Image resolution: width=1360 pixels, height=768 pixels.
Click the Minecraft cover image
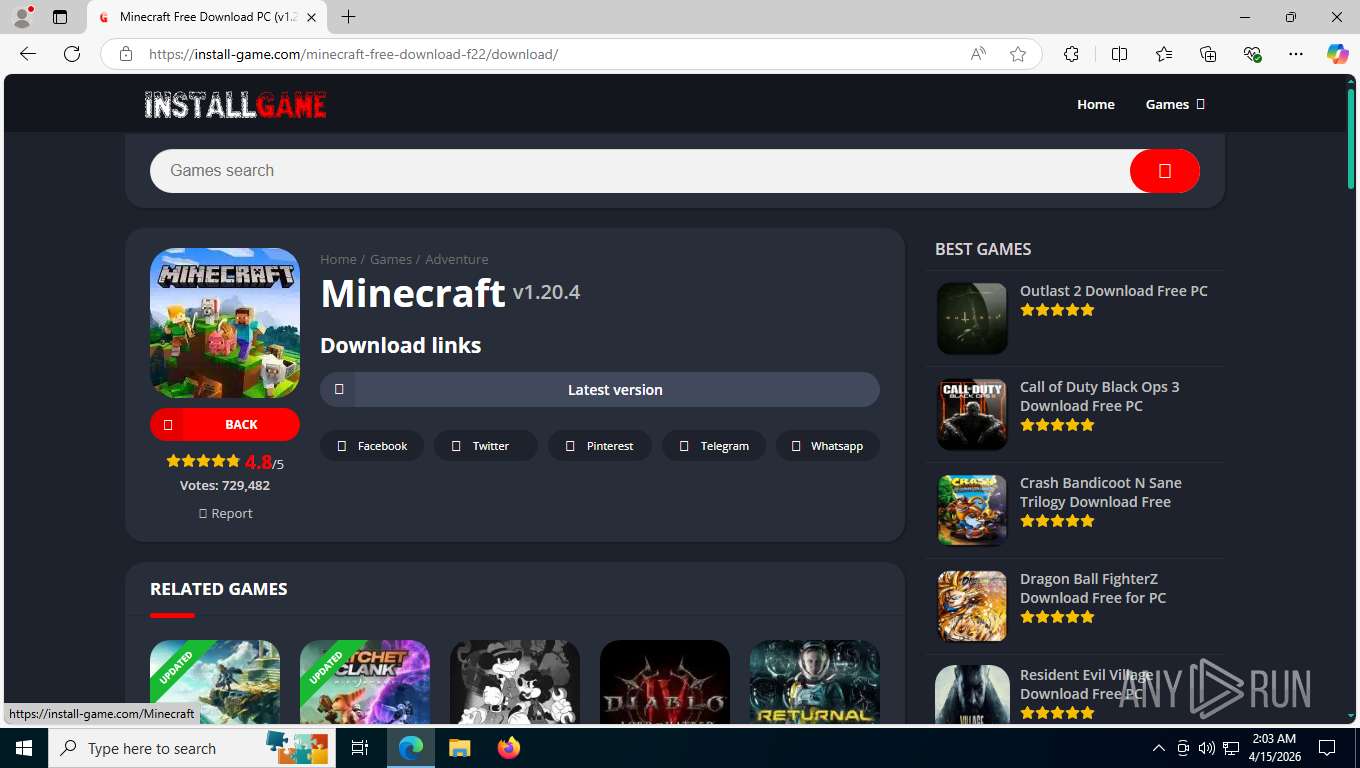click(x=225, y=323)
